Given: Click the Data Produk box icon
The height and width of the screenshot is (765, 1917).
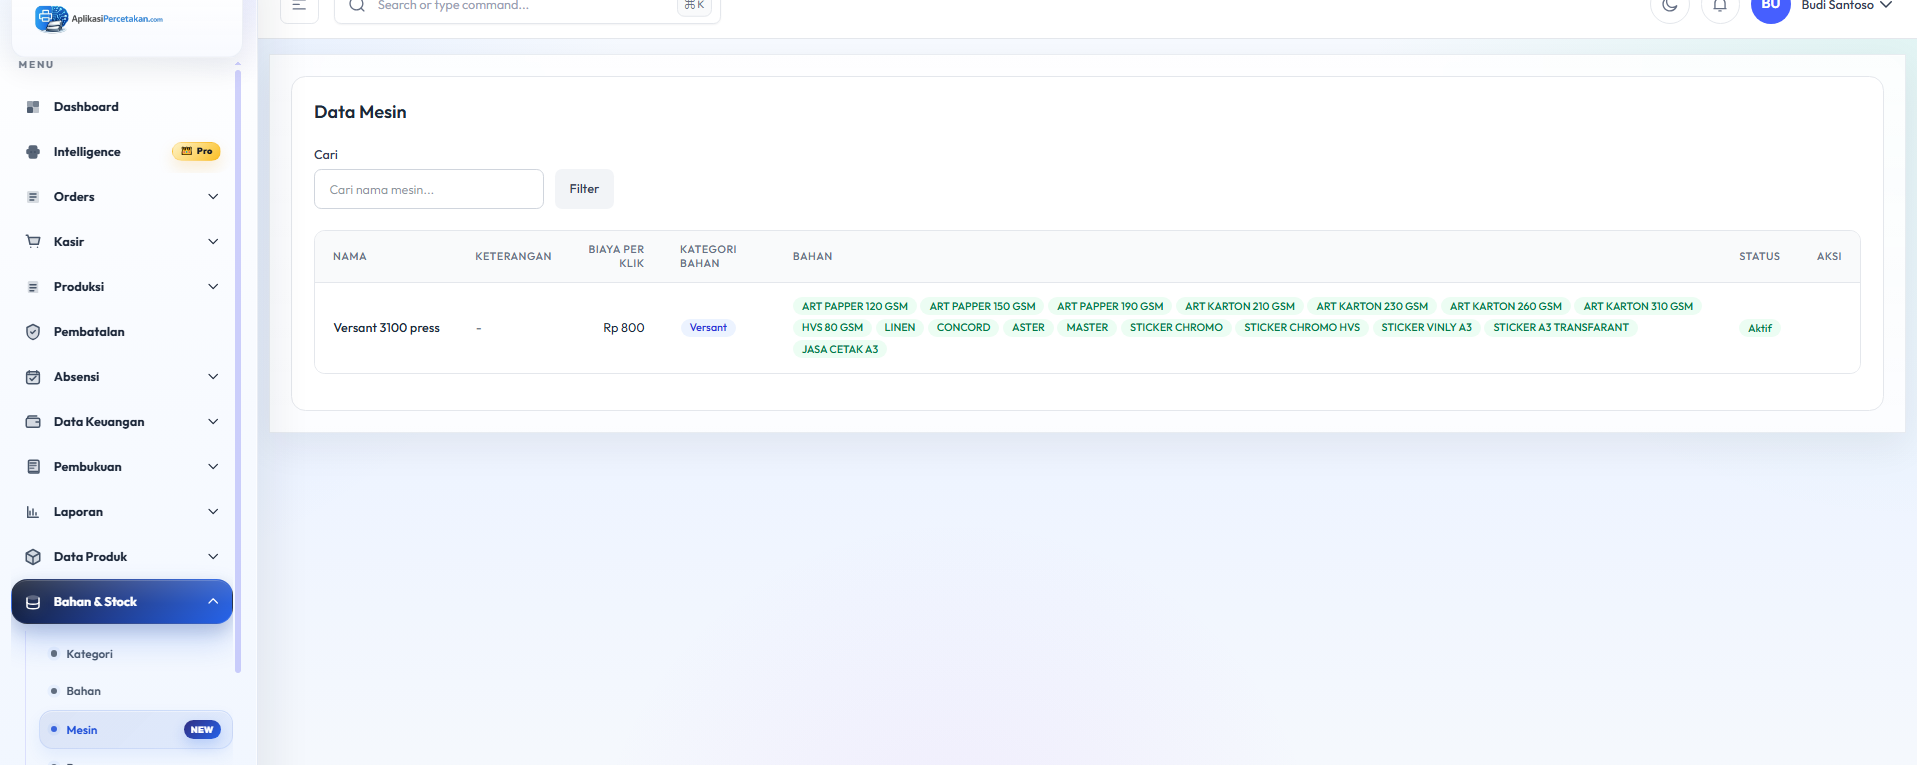Looking at the screenshot, I should [x=33, y=557].
